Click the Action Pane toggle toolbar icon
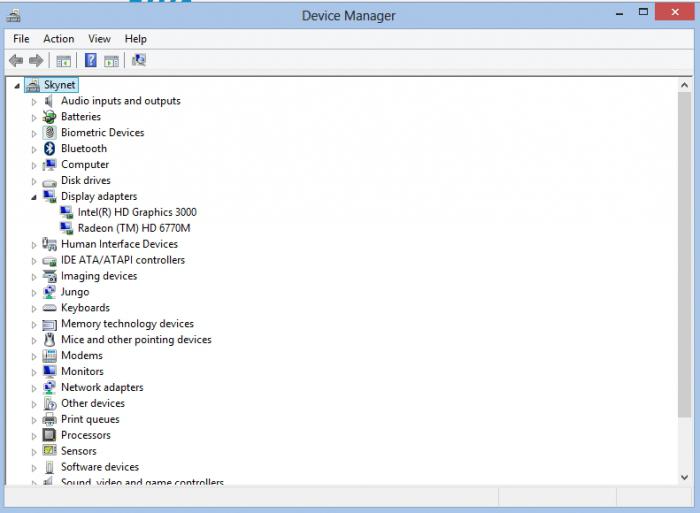 [112, 61]
